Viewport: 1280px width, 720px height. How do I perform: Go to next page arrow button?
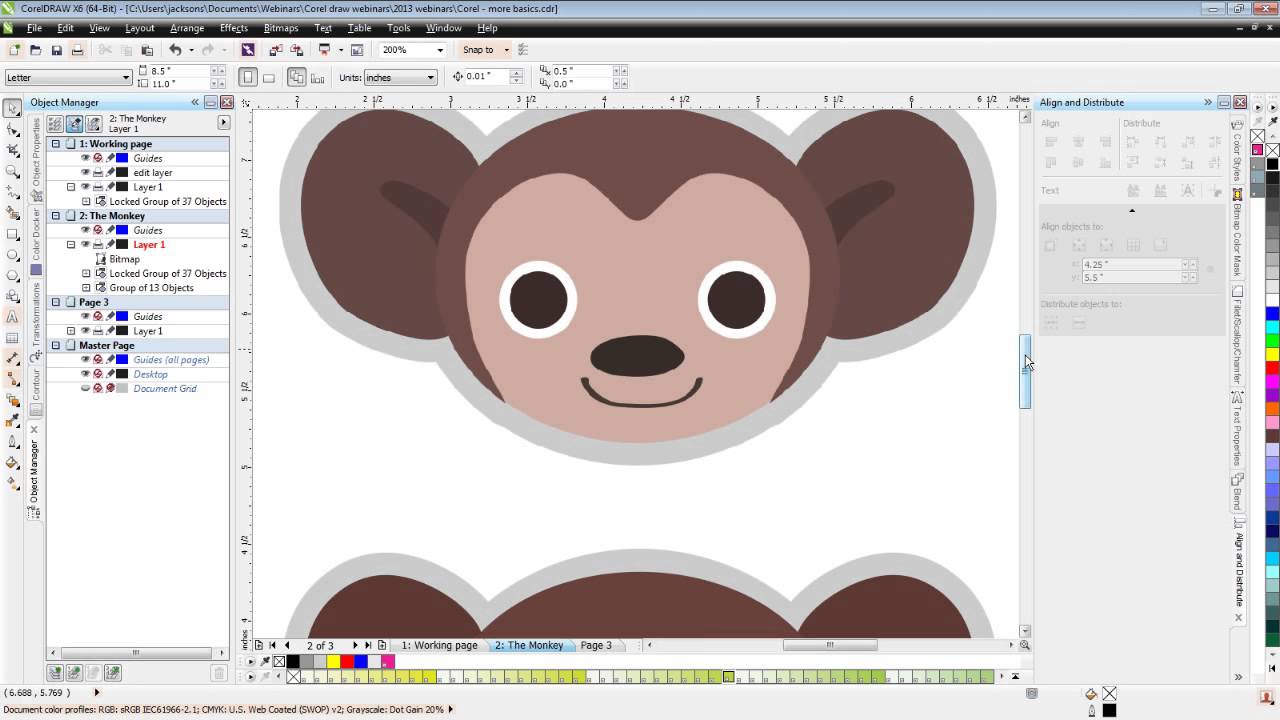tap(354, 645)
